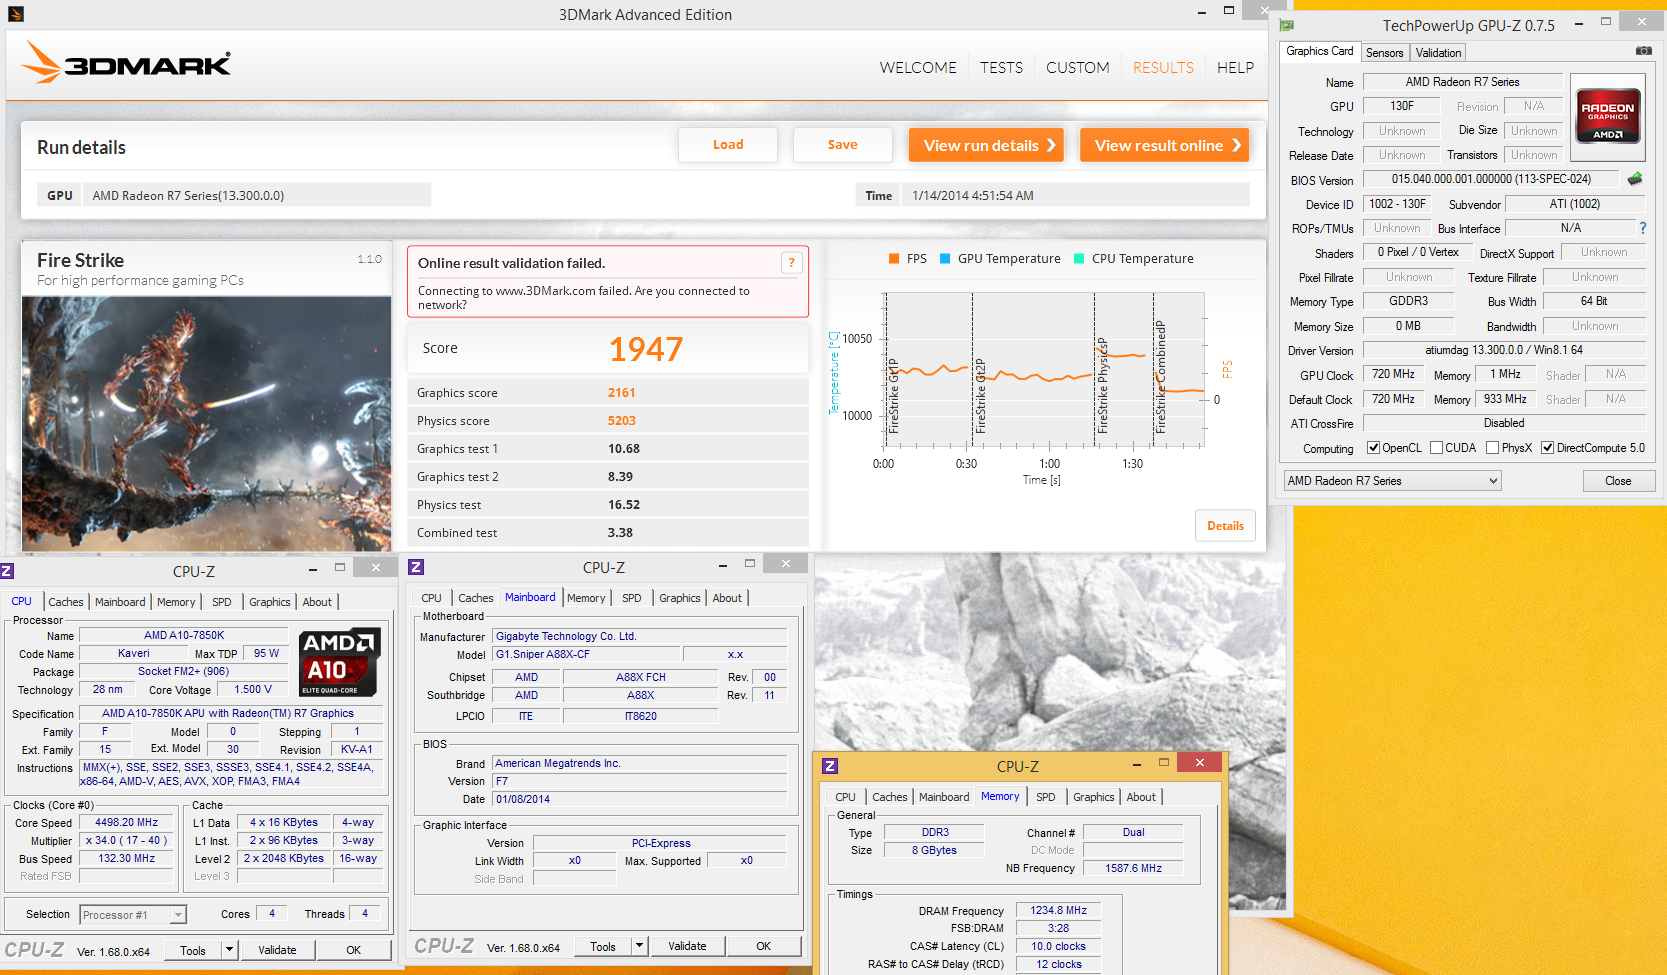Click the orange FPS legend swatch
1667x975 pixels.
[x=894, y=259]
